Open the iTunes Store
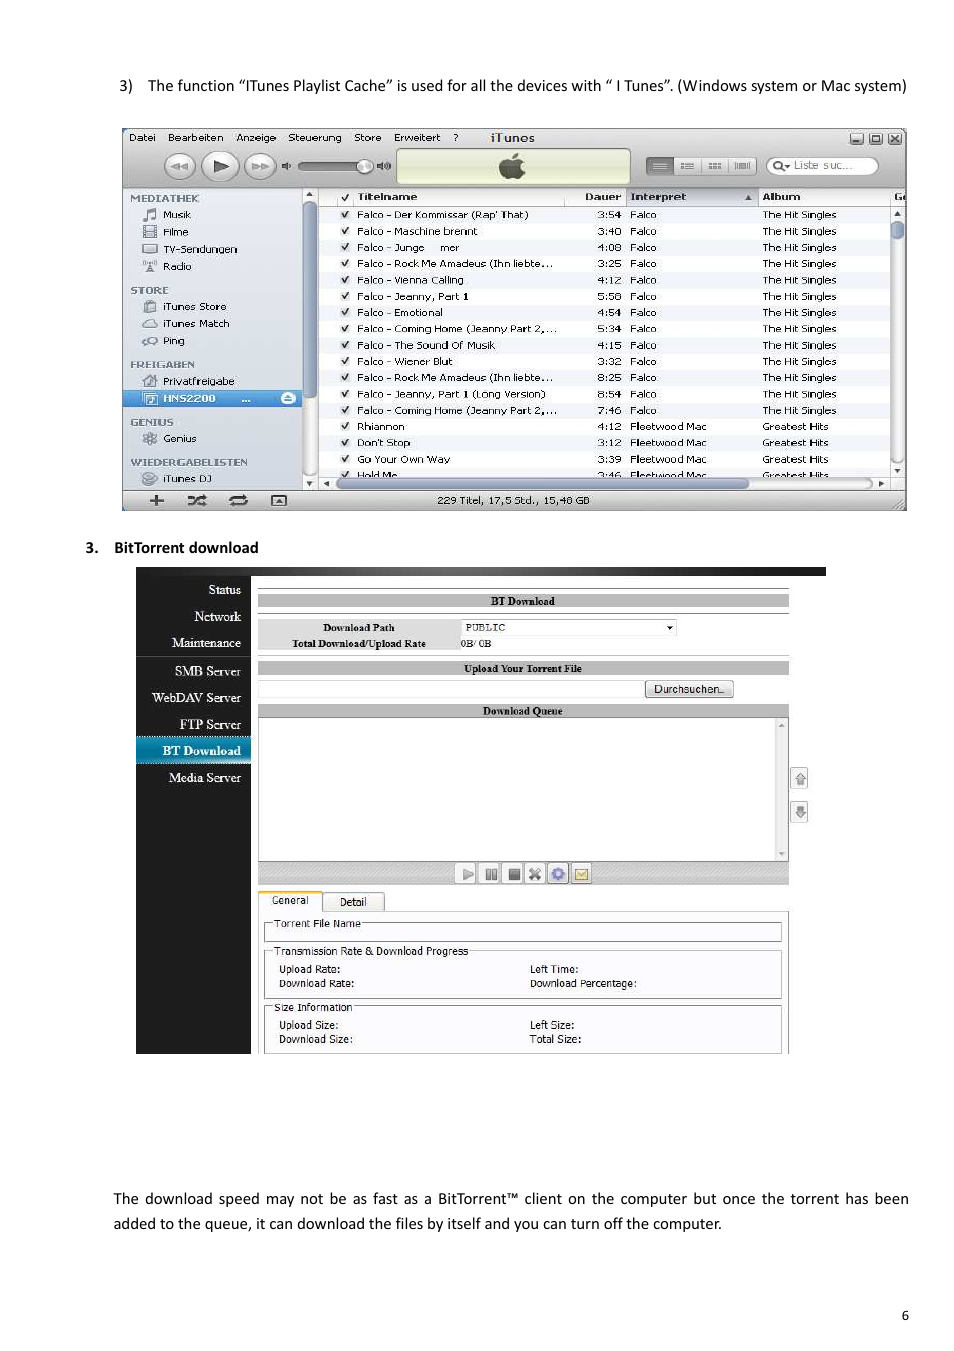954x1351 pixels. [x=194, y=306]
